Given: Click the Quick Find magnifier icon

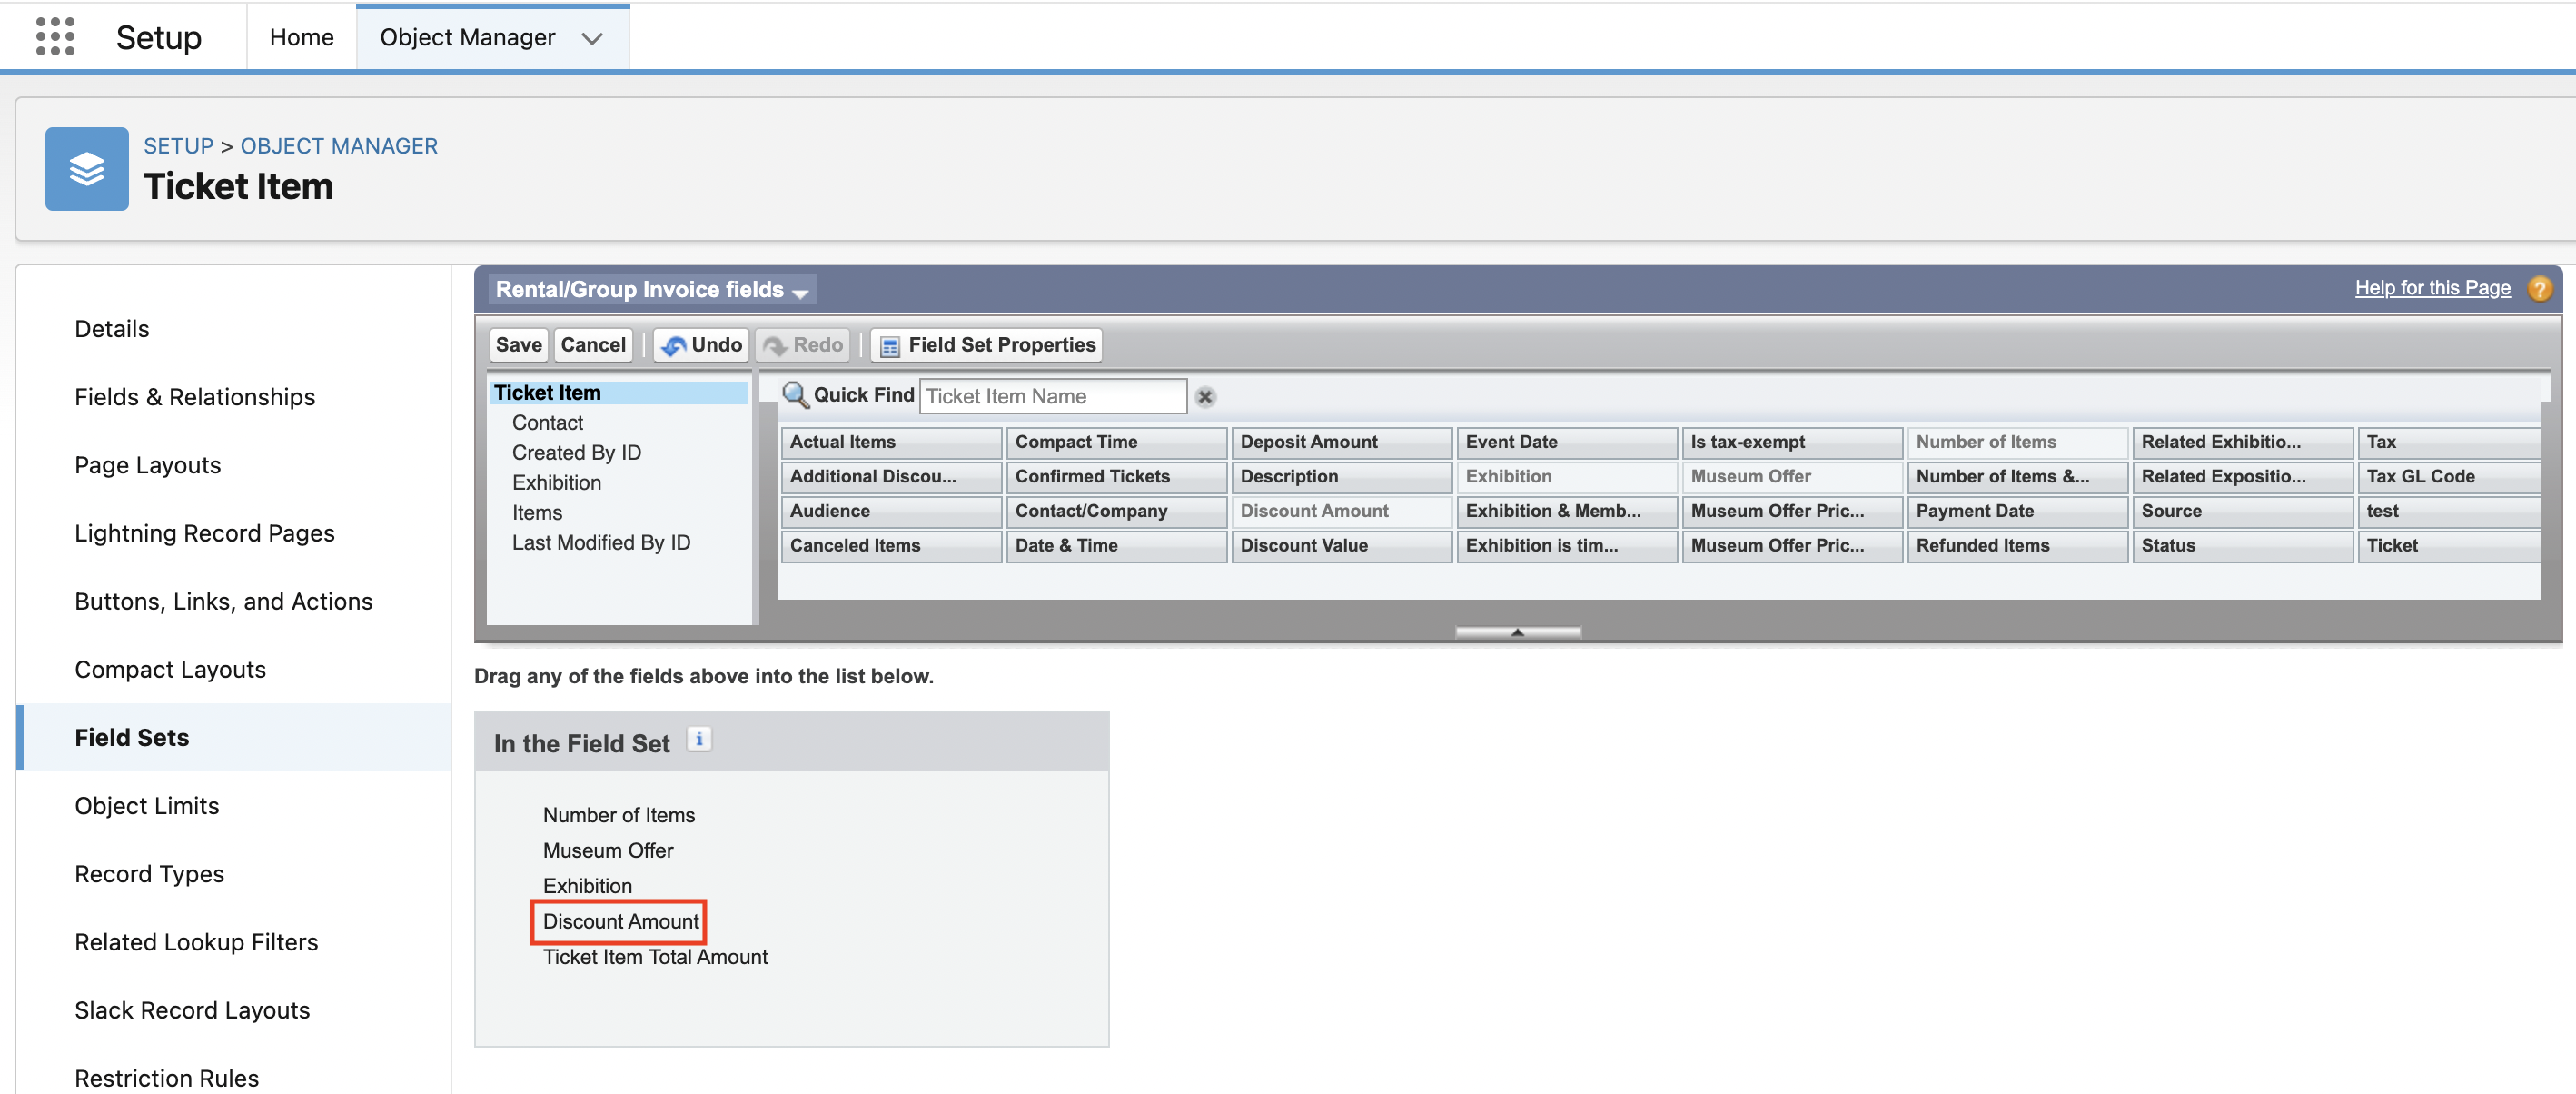Looking at the screenshot, I should [795, 395].
